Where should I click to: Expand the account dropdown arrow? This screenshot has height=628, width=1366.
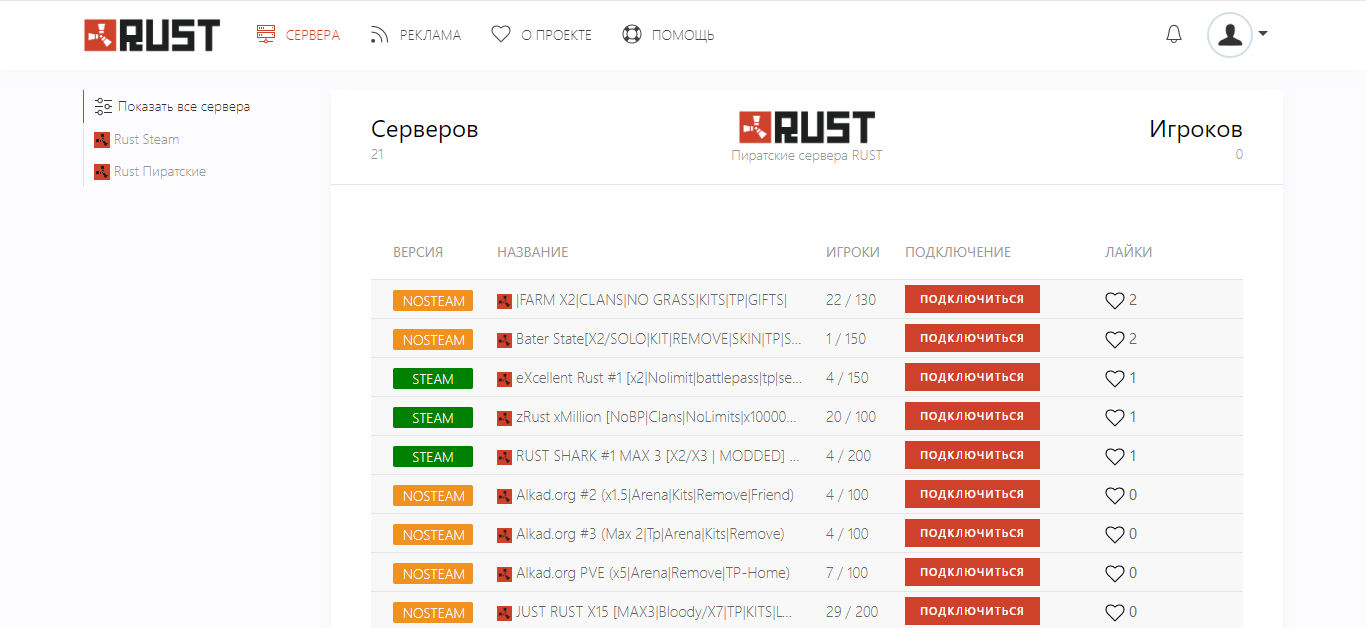1263,33
